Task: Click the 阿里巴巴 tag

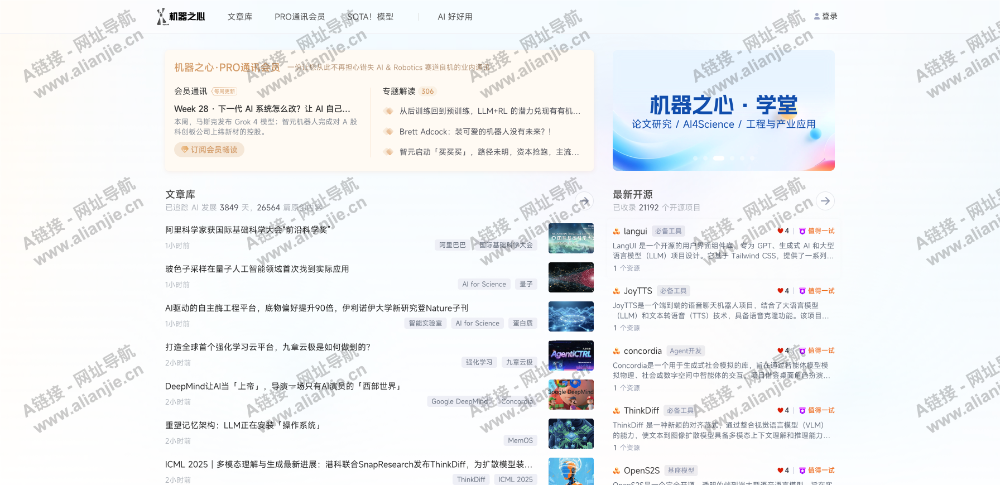Action: 450,245
